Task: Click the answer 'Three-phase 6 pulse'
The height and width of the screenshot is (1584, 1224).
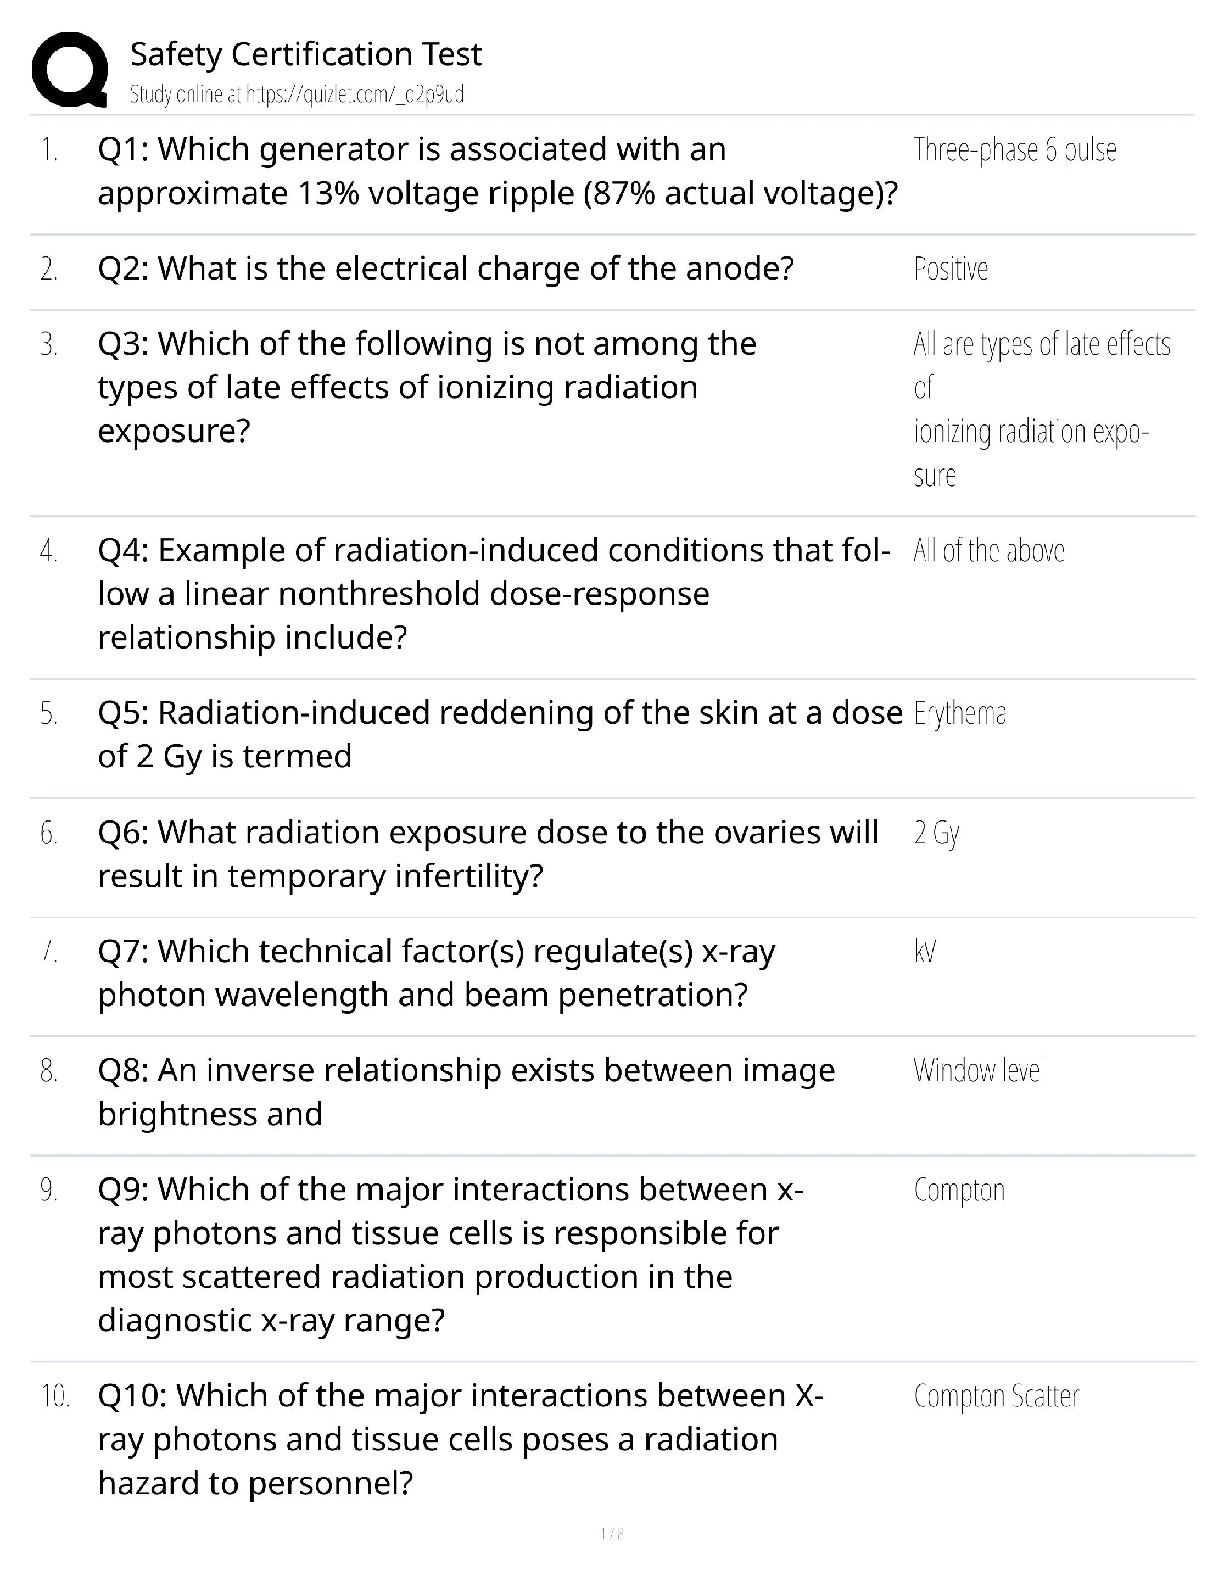Action: pyautogui.click(x=1014, y=150)
